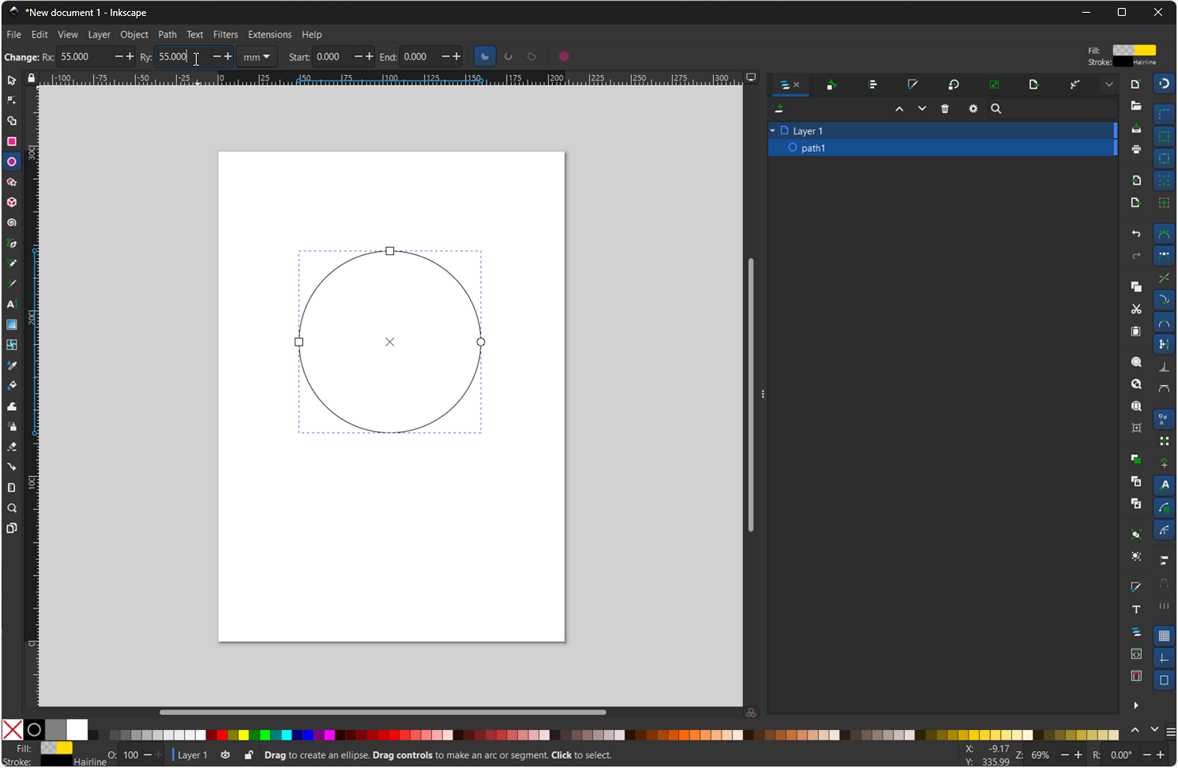The image size is (1178, 768).
Task: Activate the Text tool
Action: [x=12, y=304]
